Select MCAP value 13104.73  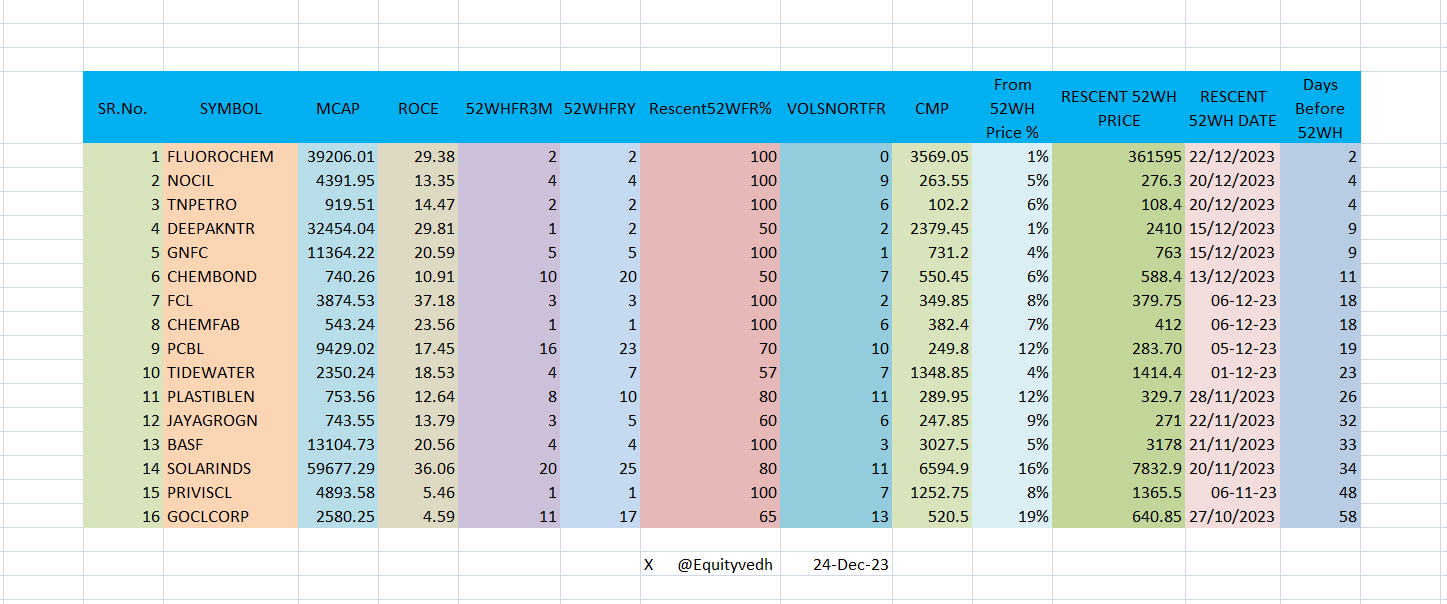(x=338, y=444)
